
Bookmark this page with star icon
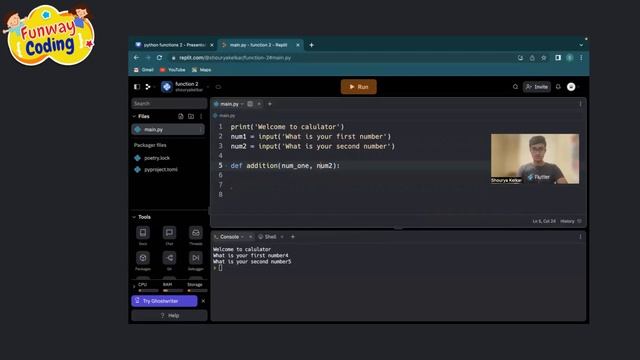(x=544, y=58)
